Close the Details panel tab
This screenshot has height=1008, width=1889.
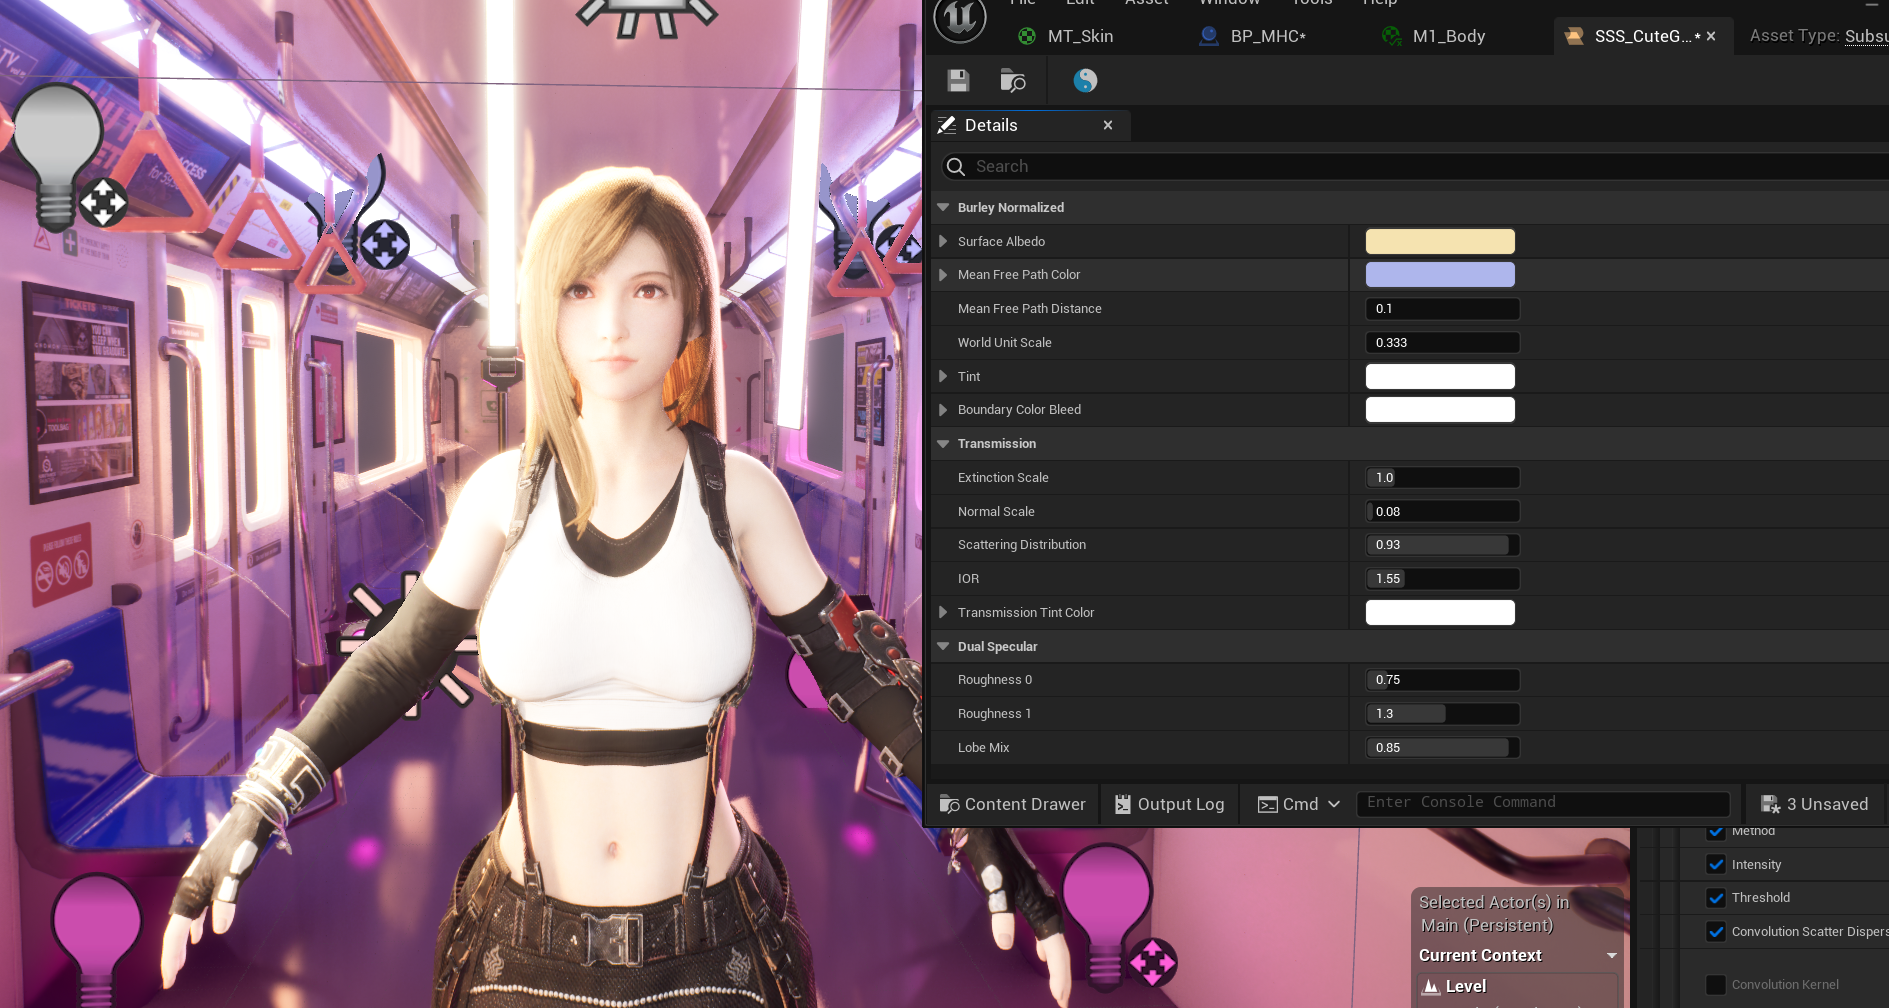[1108, 125]
